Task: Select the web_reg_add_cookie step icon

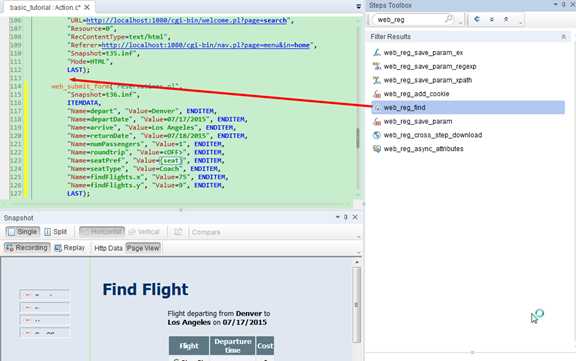Action: pos(377,94)
